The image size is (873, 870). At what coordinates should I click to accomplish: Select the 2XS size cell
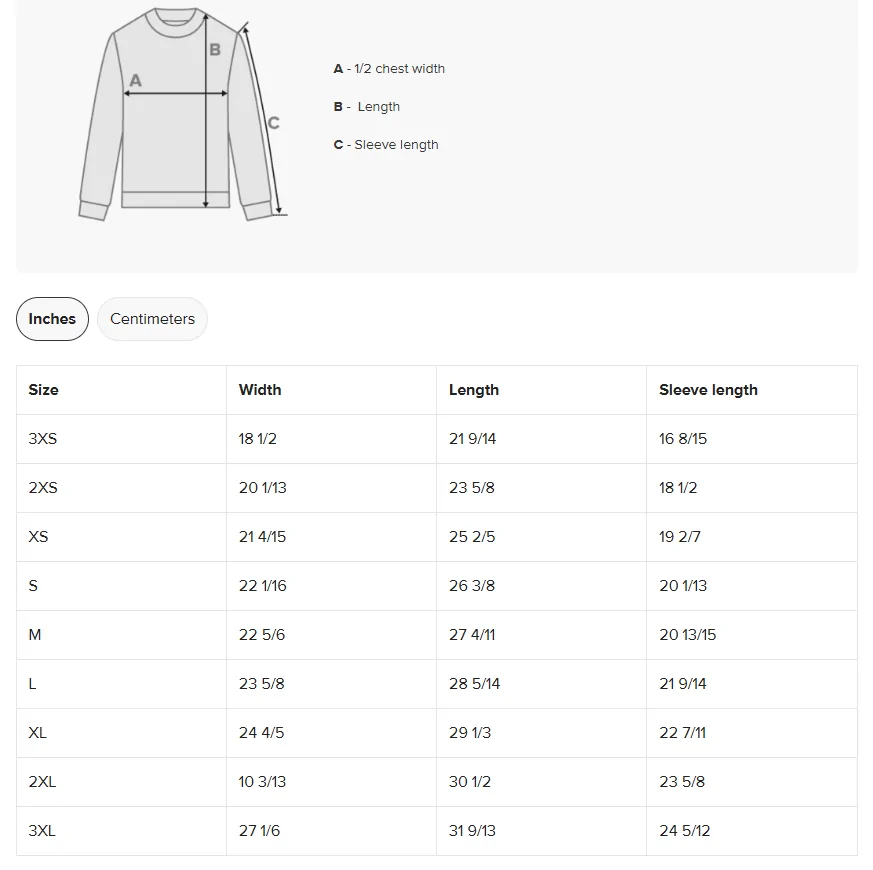tap(121, 488)
